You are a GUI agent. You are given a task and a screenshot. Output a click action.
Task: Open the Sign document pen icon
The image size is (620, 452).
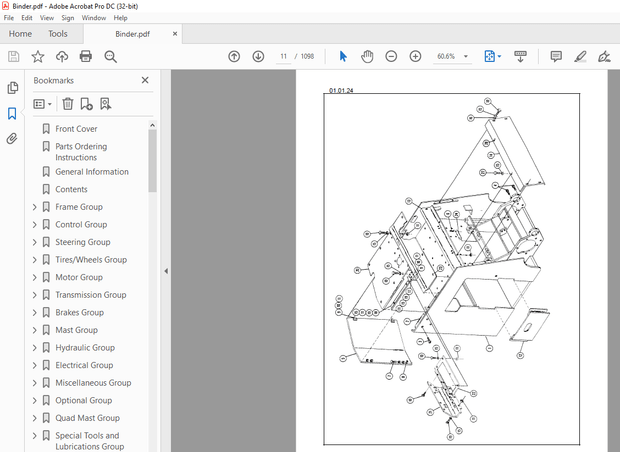click(x=604, y=57)
